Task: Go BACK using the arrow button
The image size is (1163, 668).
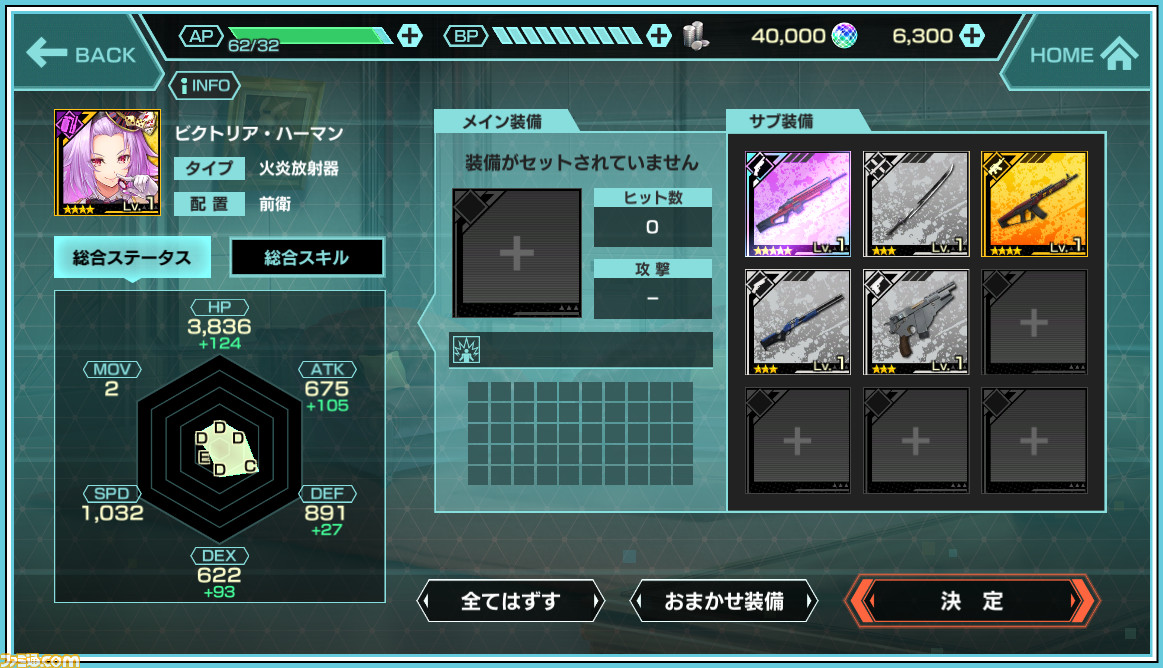Action: click(81, 53)
